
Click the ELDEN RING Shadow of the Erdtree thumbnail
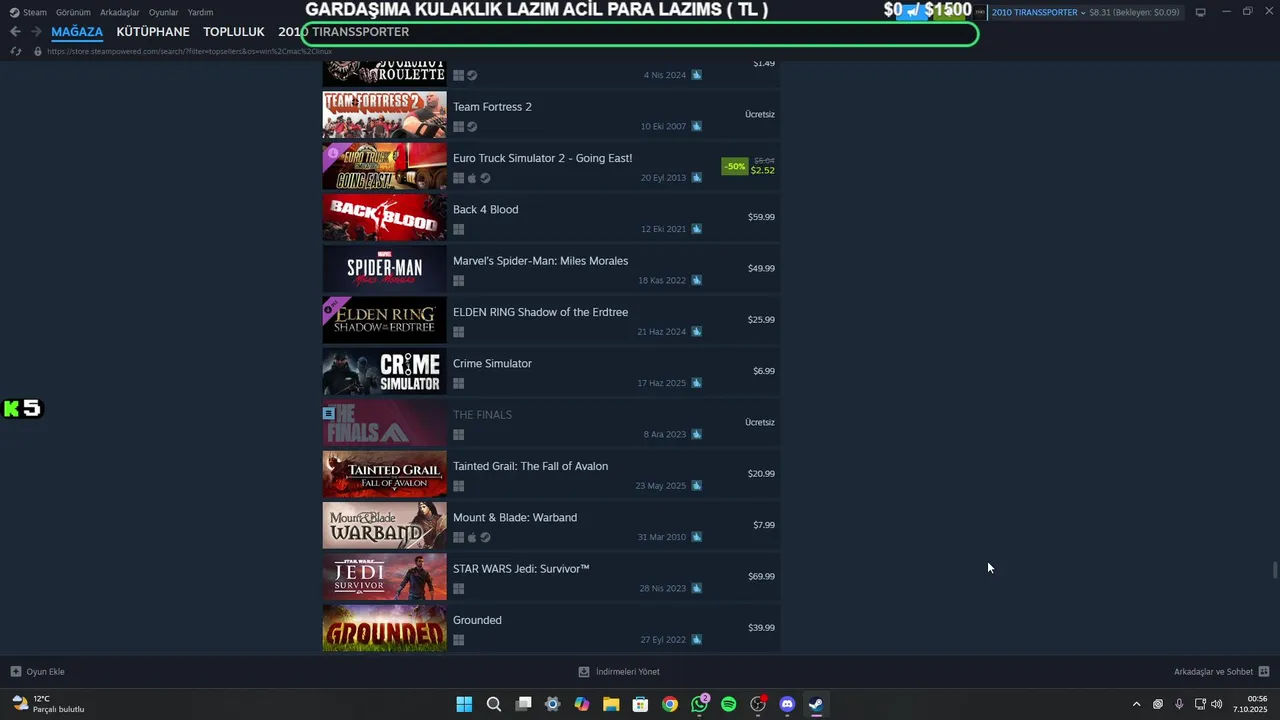[384, 320]
